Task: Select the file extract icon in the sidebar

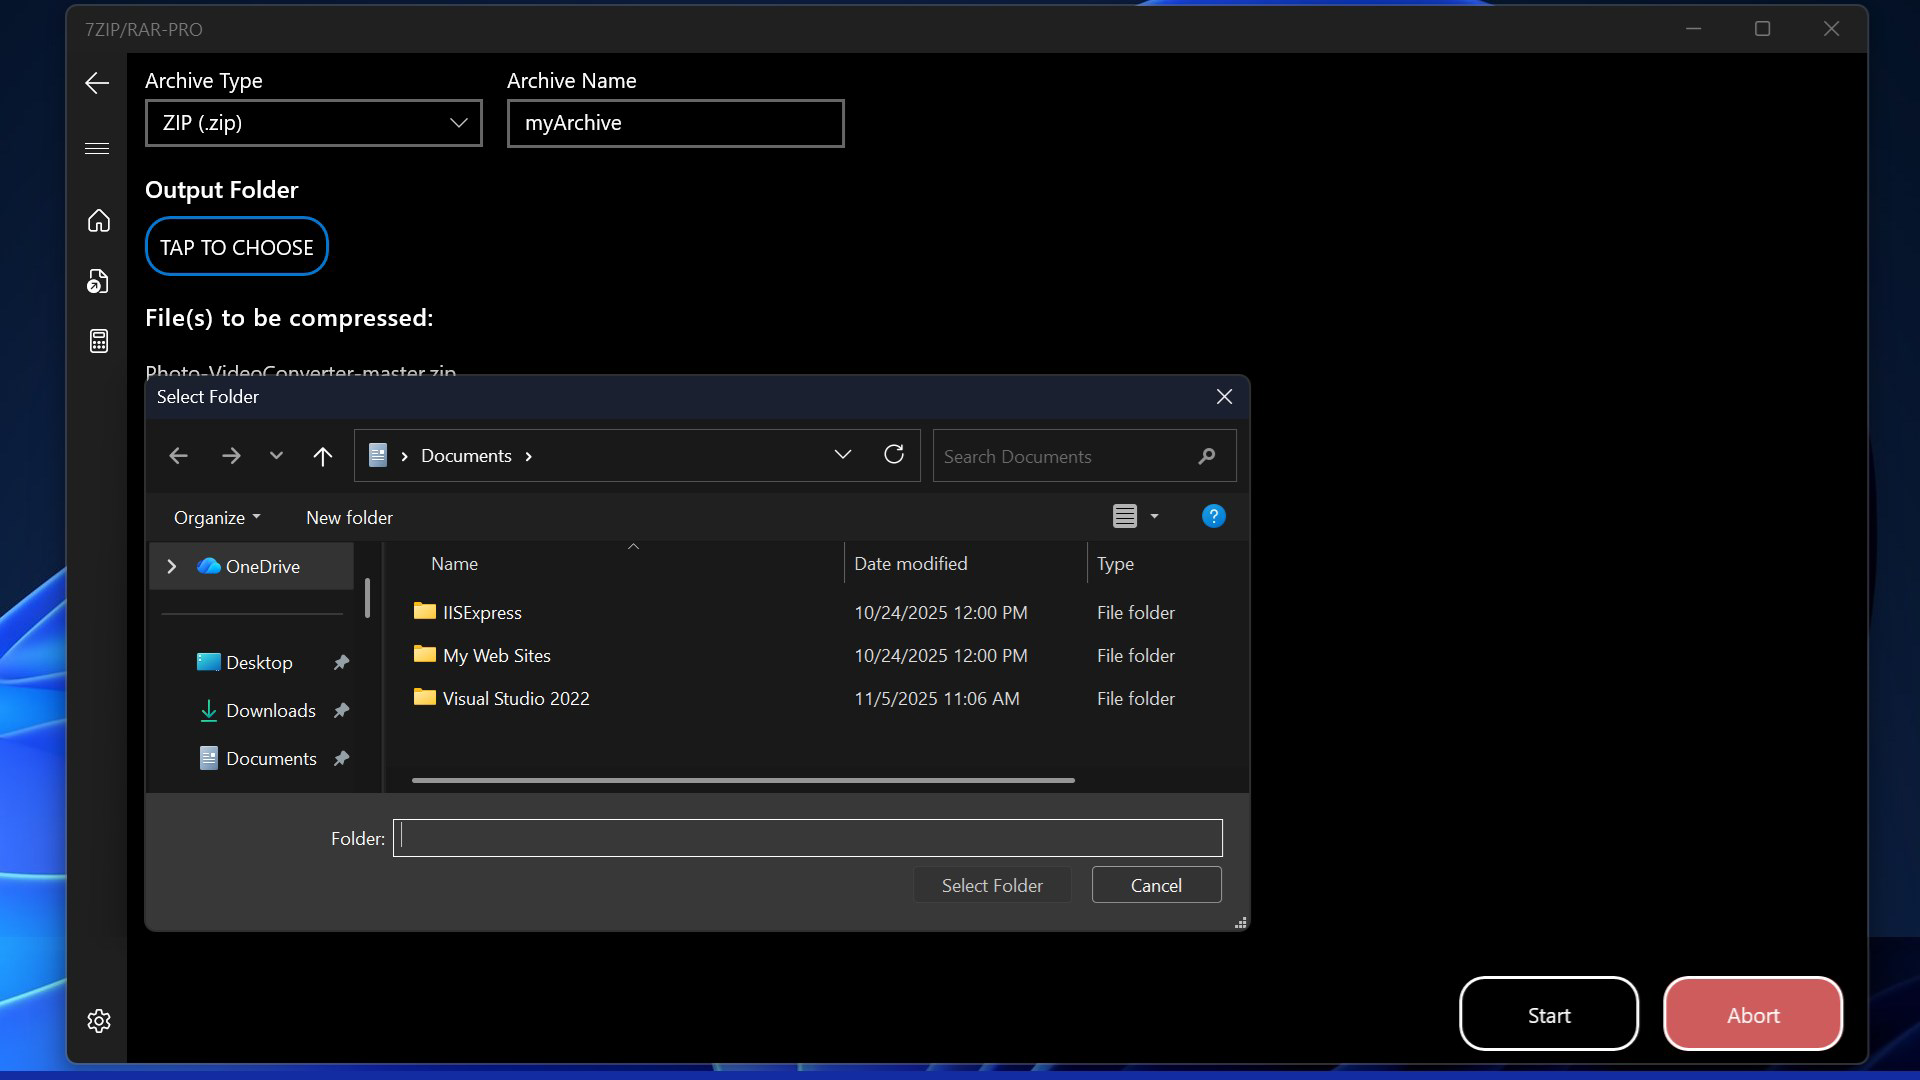Action: tap(97, 281)
